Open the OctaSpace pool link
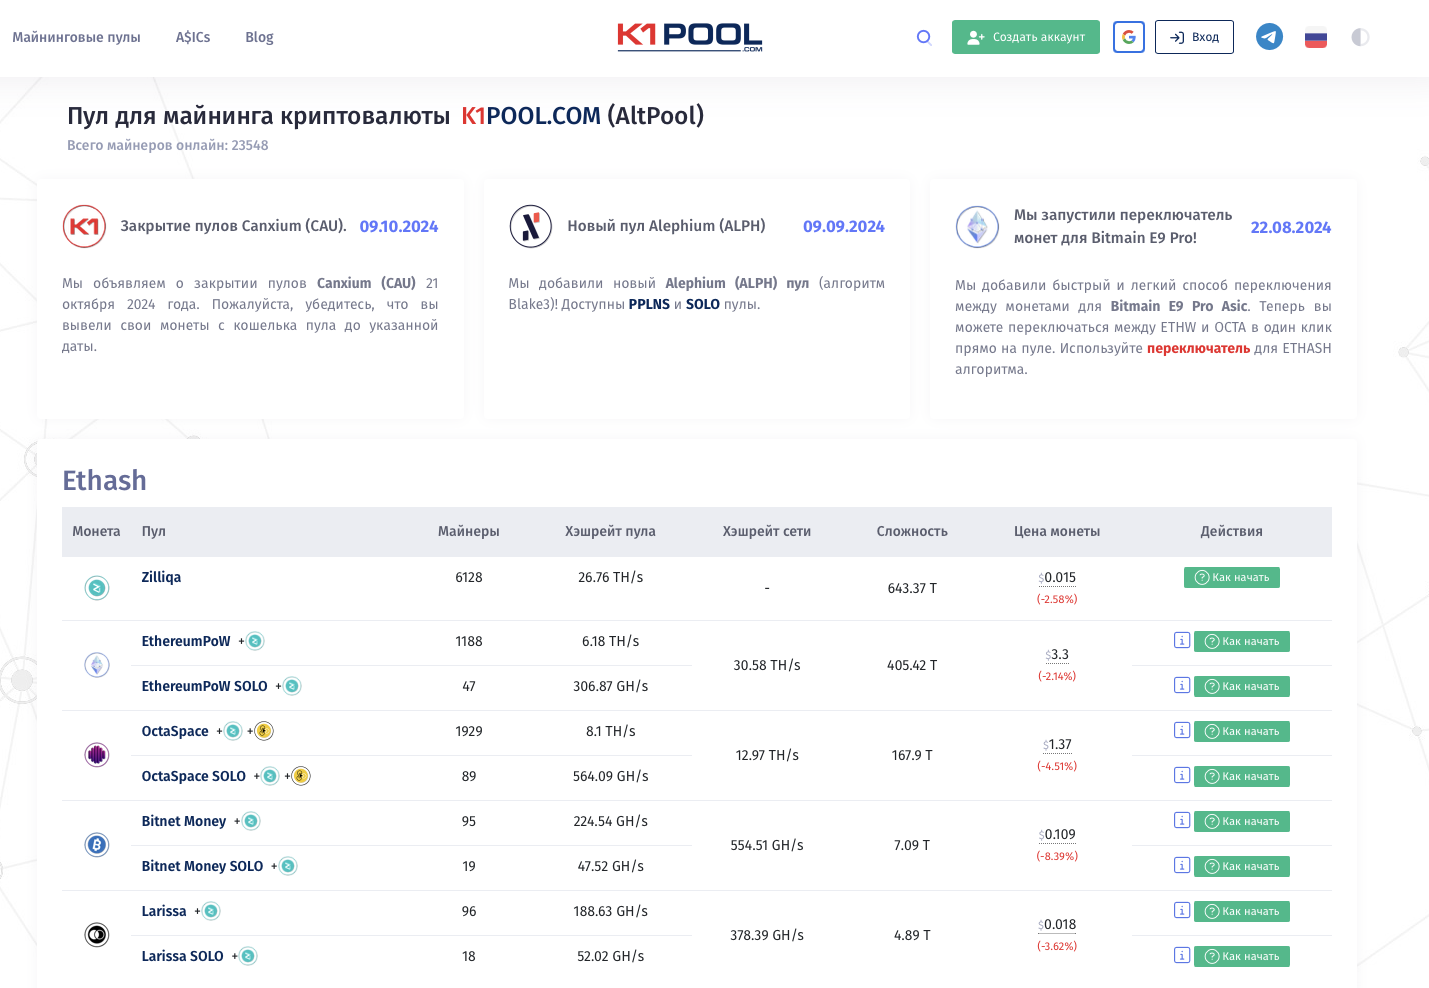1429x988 pixels. [175, 731]
